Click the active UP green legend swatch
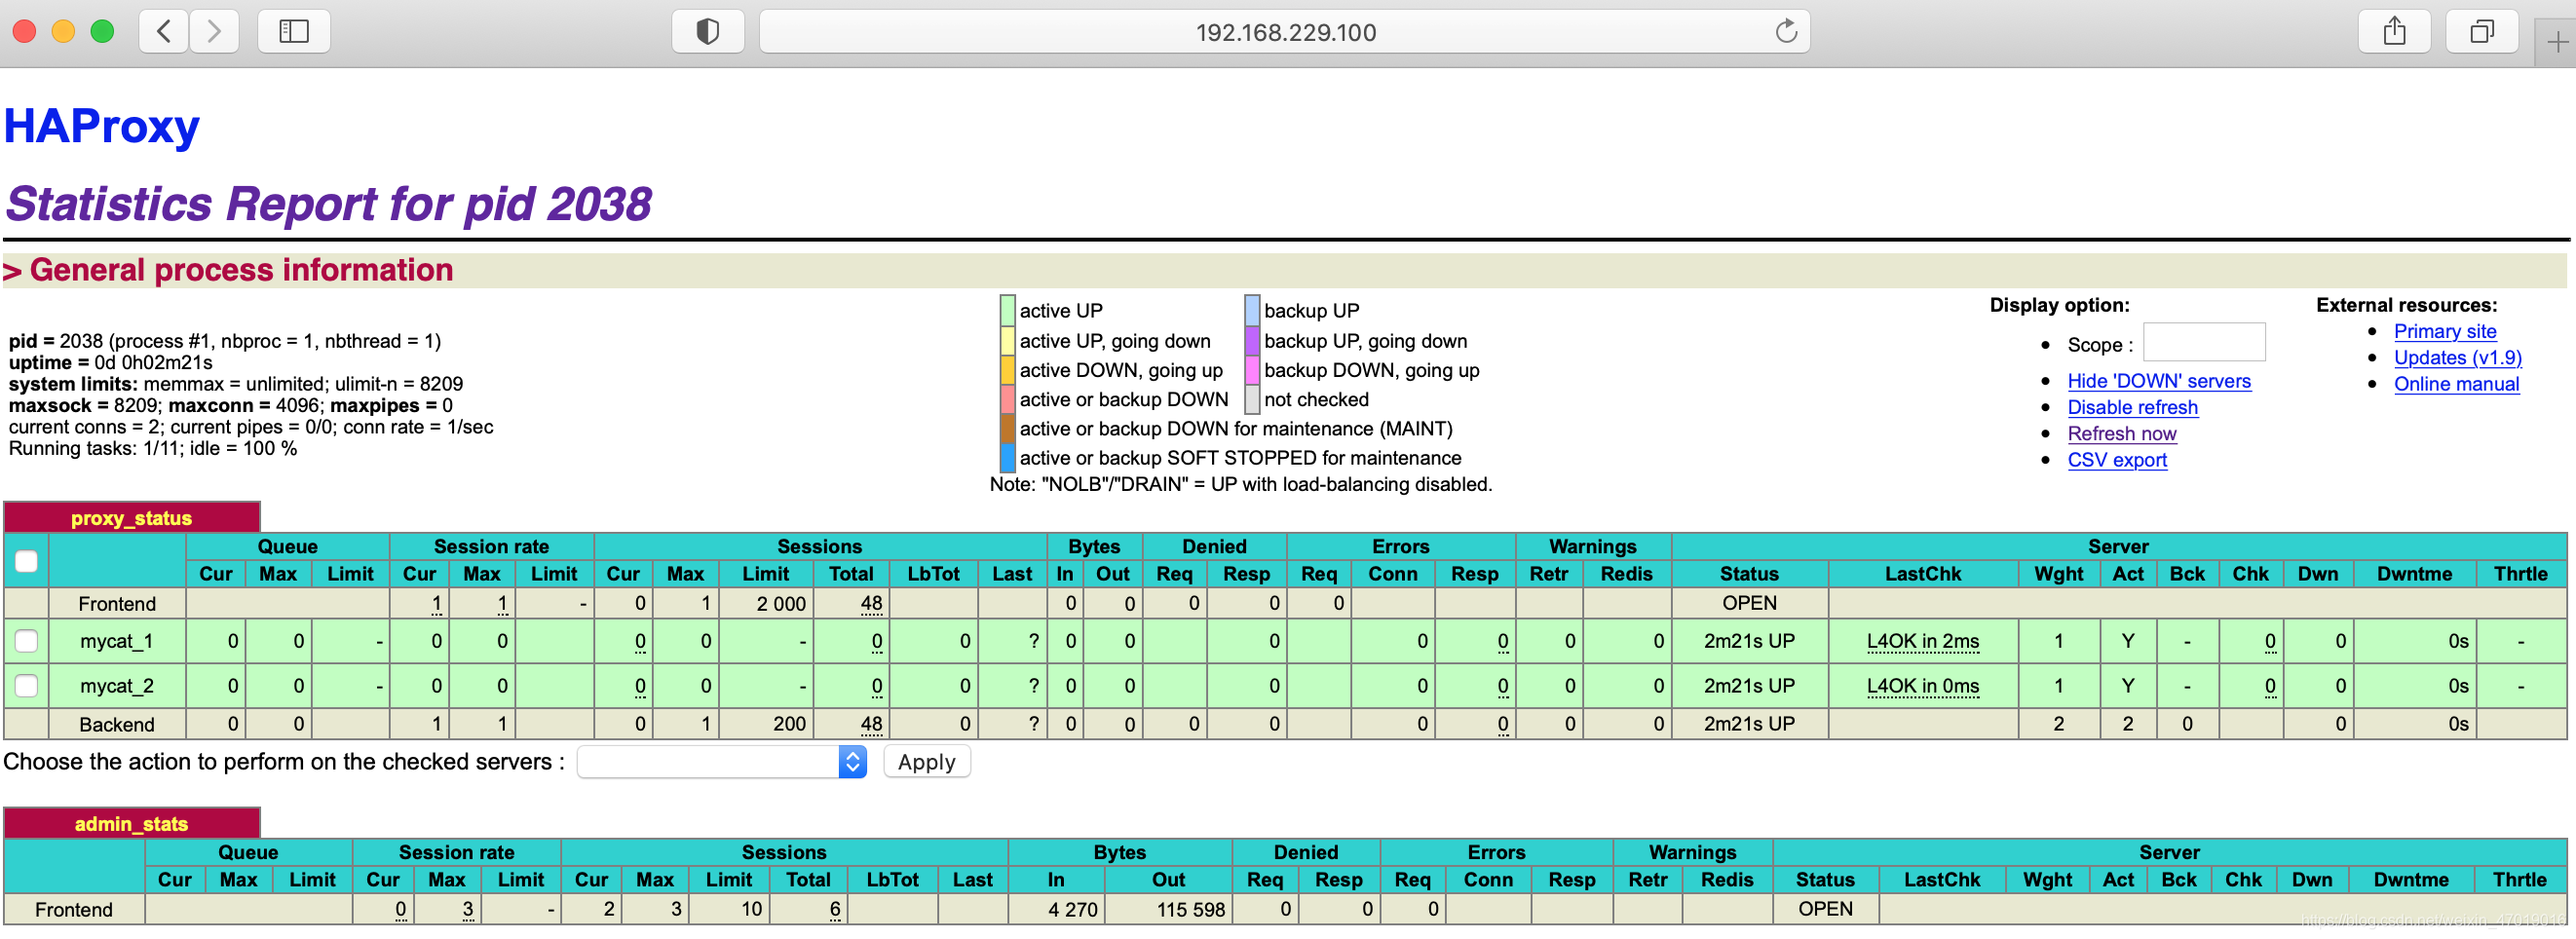The height and width of the screenshot is (939, 2576). (x=1008, y=311)
